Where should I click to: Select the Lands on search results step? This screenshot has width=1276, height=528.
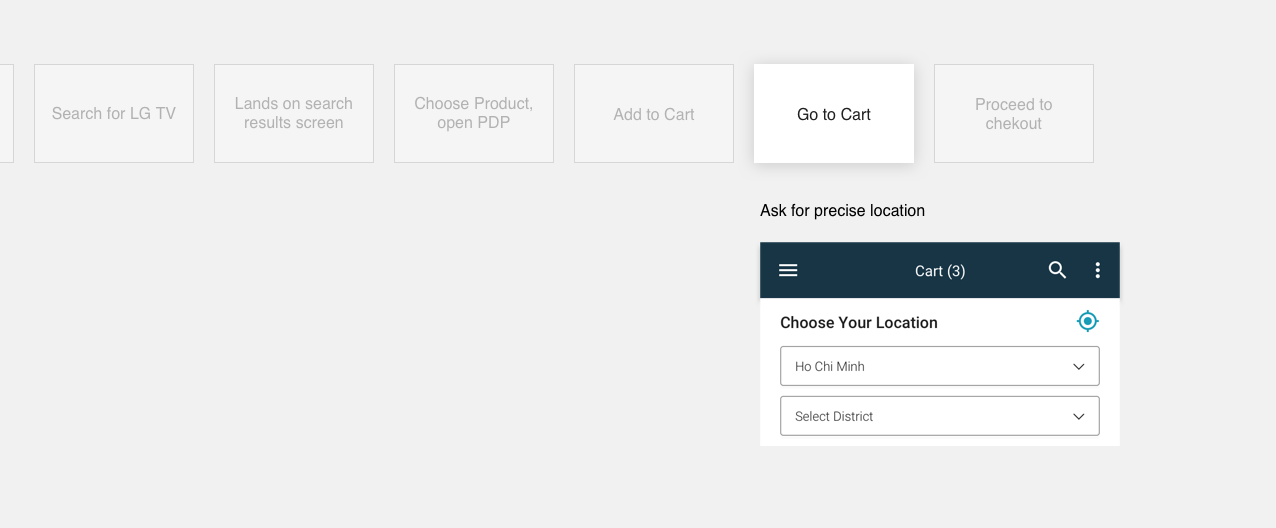click(x=294, y=114)
